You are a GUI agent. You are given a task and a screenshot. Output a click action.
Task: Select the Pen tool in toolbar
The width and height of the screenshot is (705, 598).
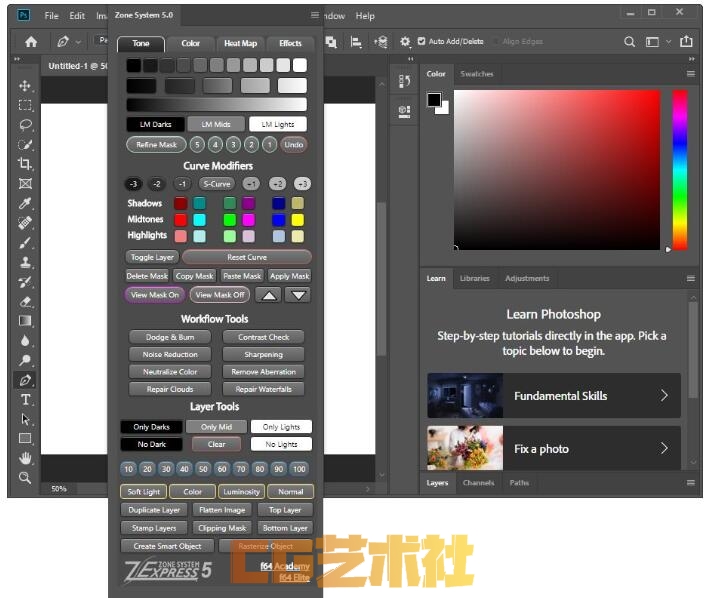25,380
